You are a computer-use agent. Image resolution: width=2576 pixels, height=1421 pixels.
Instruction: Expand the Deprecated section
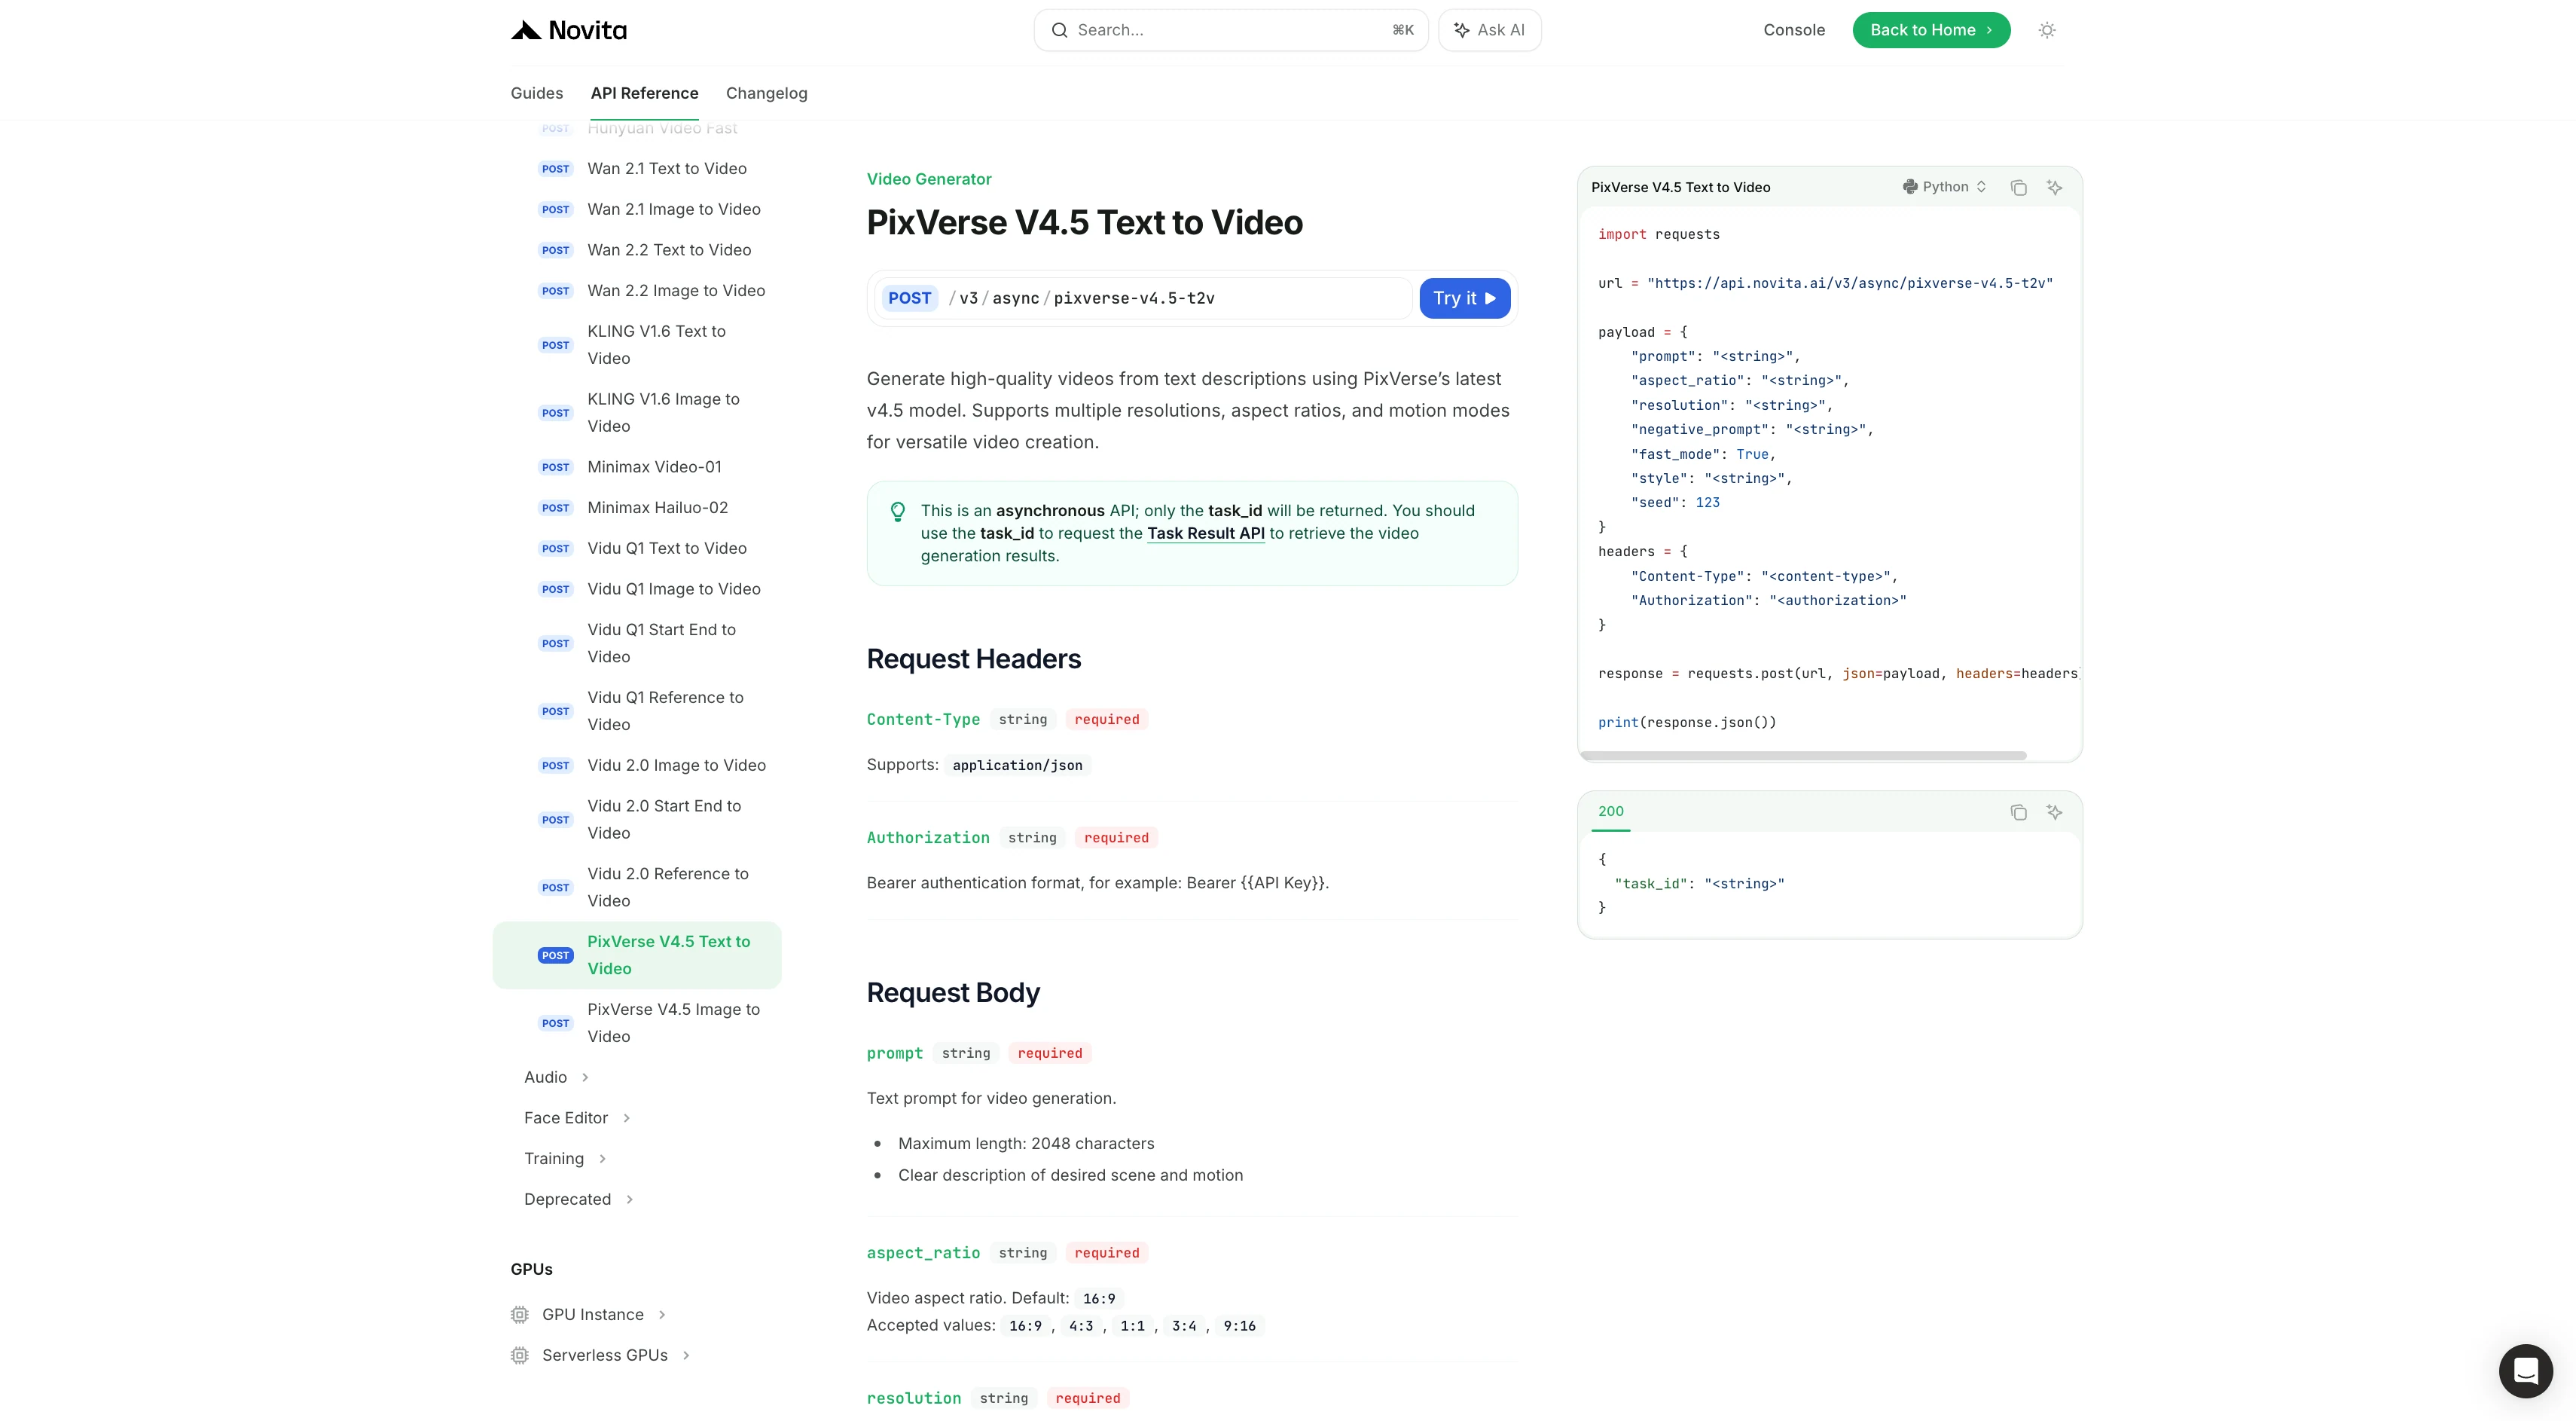tap(579, 1199)
